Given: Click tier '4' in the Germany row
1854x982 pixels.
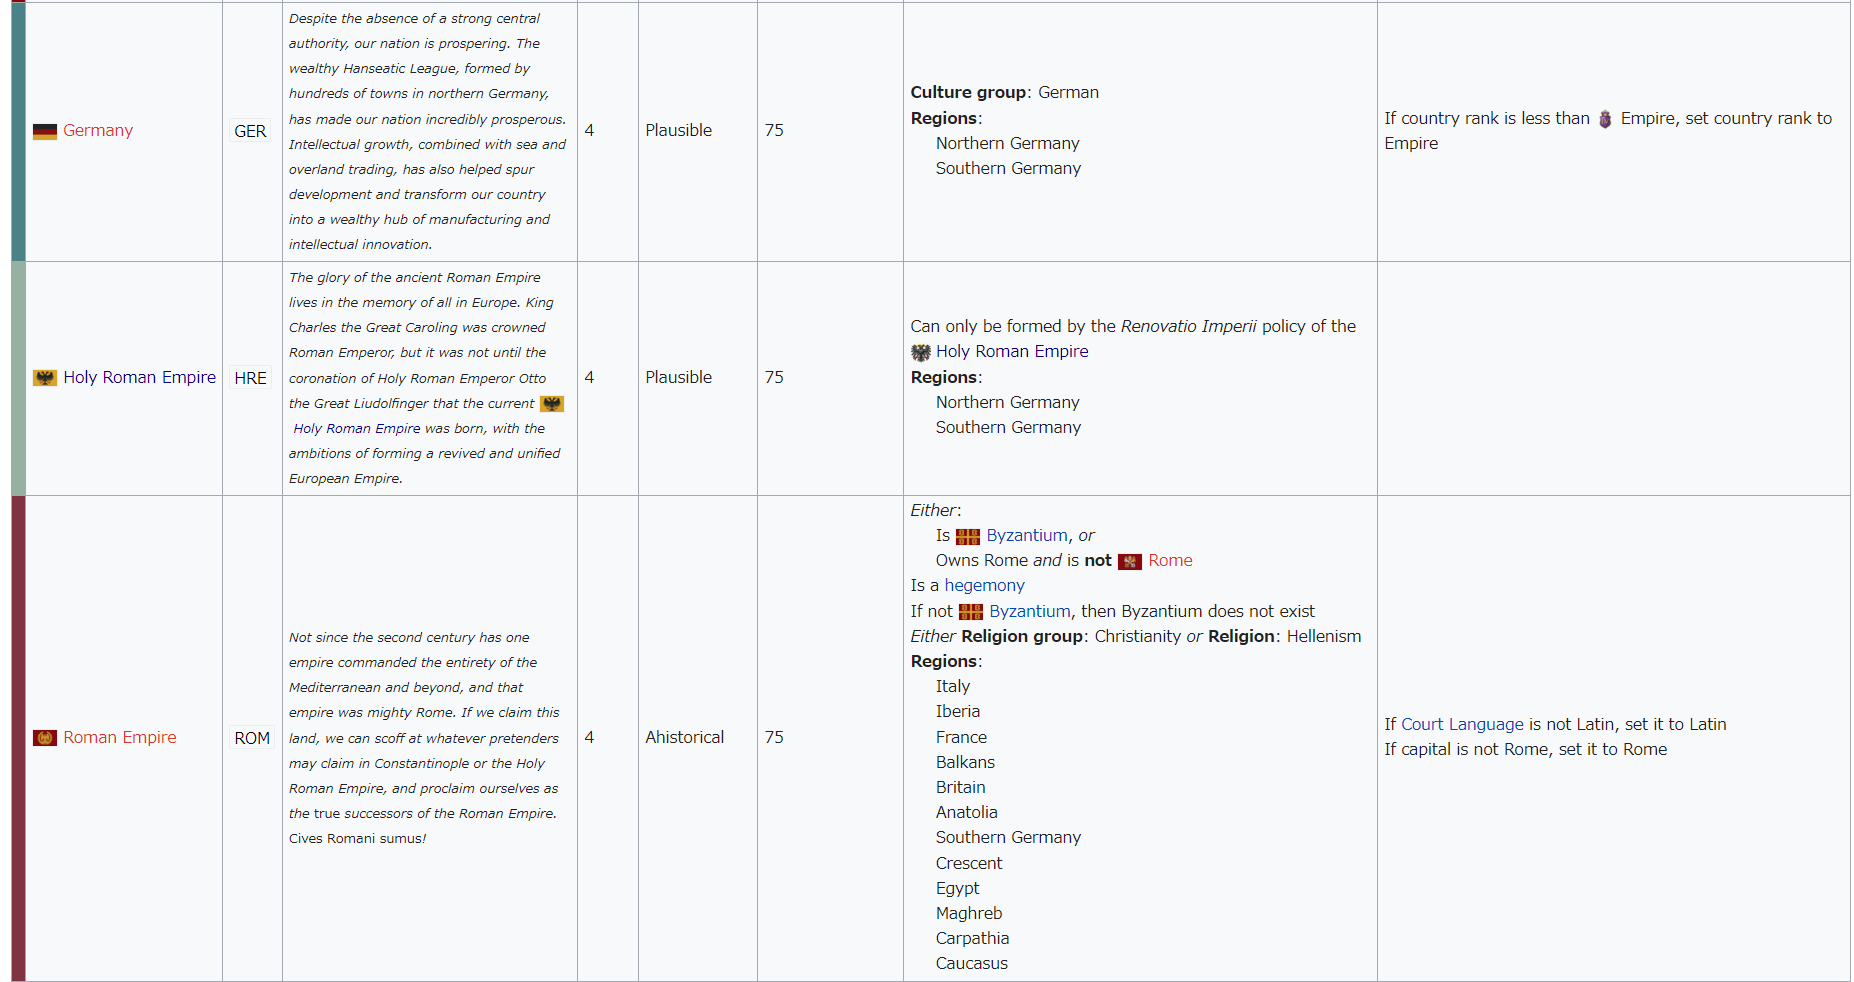Looking at the screenshot, I should pos(589,130).
